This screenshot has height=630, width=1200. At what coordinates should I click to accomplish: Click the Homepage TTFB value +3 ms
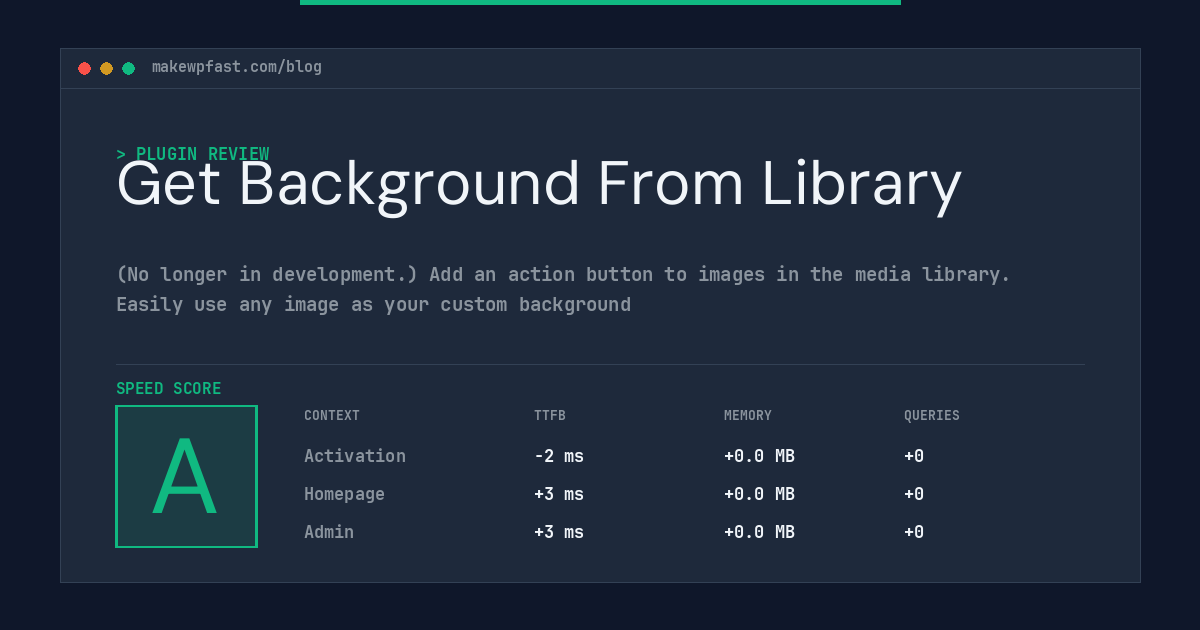[x=559, y=494]
